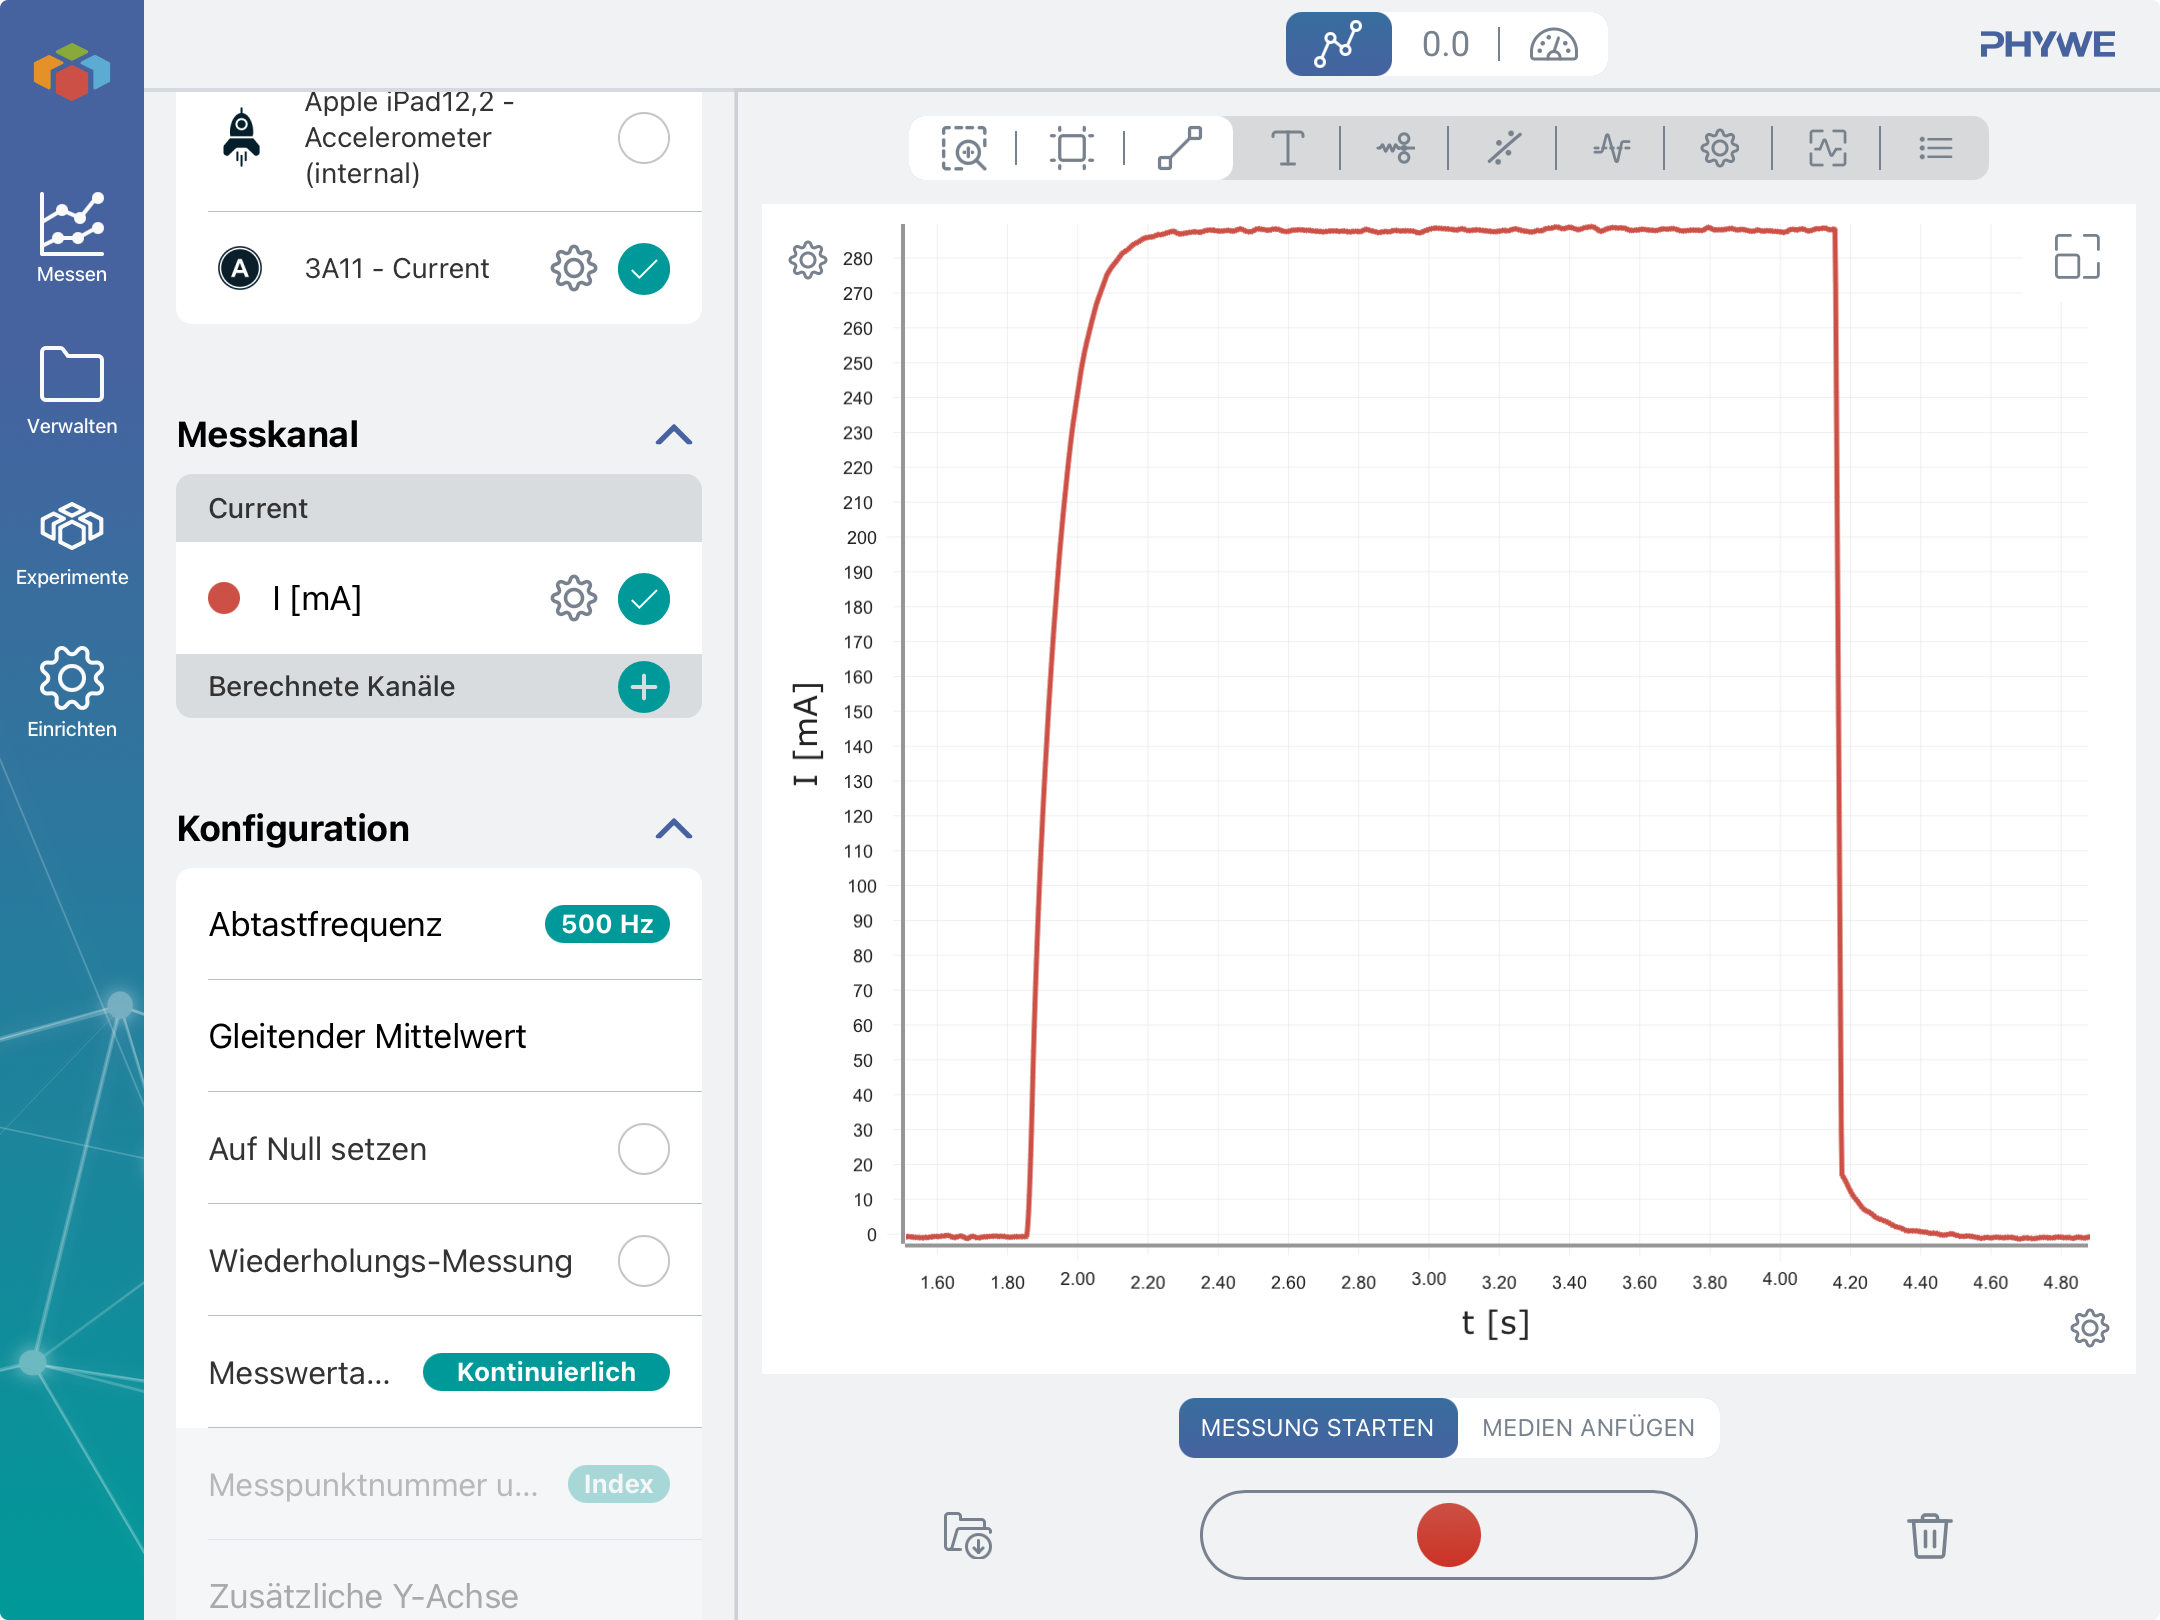Collapse the Messkanal section

pos(673,435)
